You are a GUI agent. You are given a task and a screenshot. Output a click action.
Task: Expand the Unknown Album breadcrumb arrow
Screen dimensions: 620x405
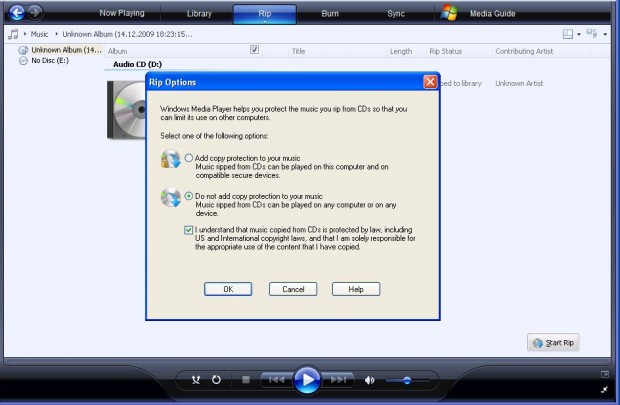pyautogui.click(x=56, y=34)
